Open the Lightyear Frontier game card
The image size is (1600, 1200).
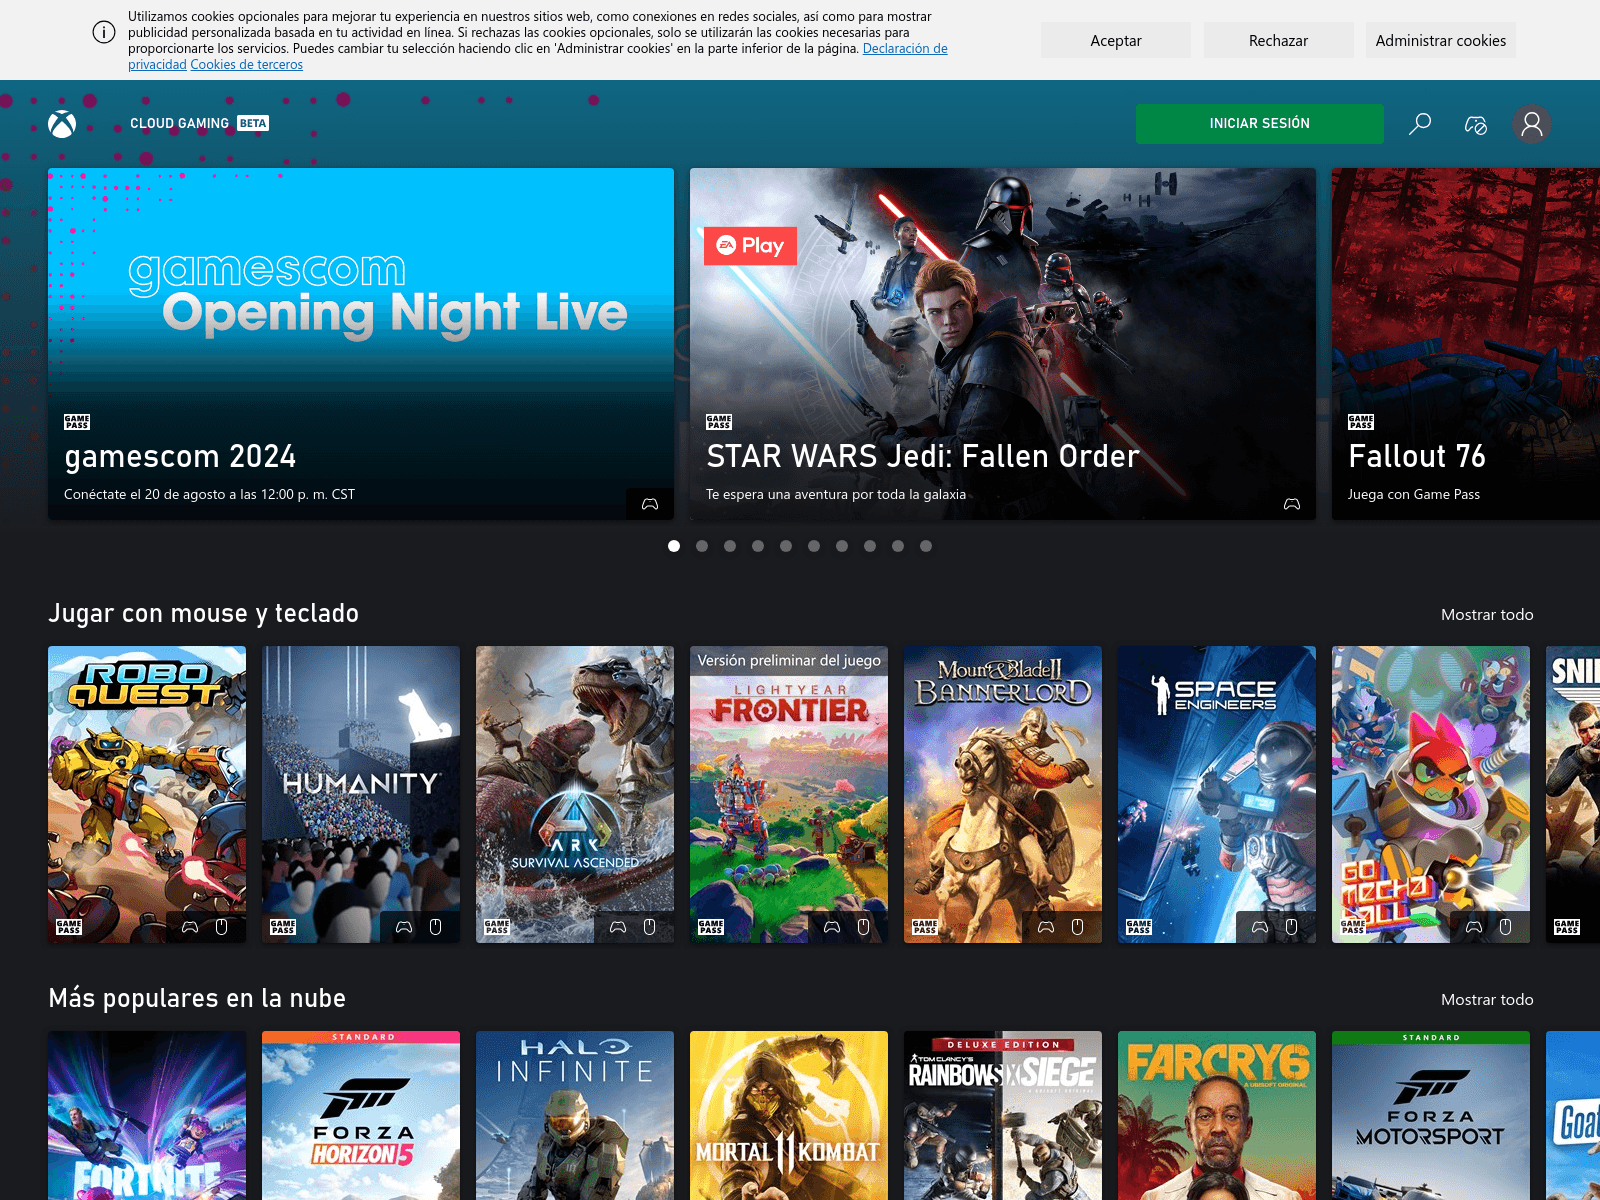[x=789, y=794]
